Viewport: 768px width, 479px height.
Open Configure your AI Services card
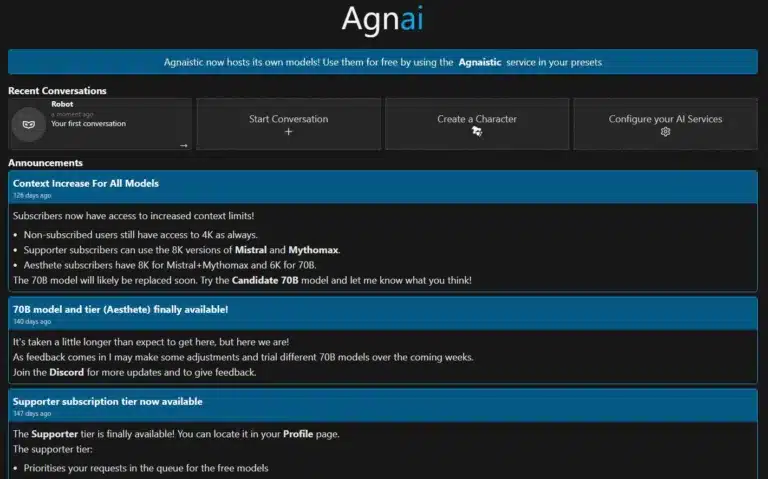tap(665, 124)
